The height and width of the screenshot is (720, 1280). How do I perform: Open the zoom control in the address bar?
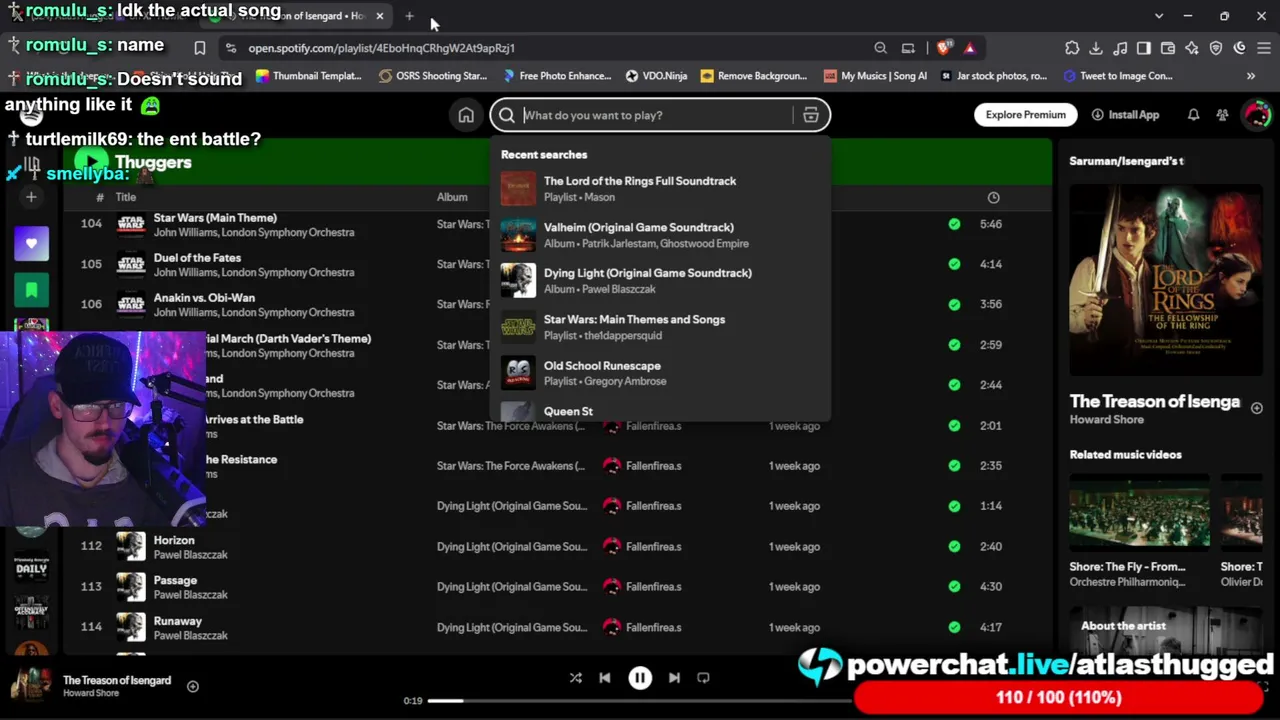(x=880, y=48)
